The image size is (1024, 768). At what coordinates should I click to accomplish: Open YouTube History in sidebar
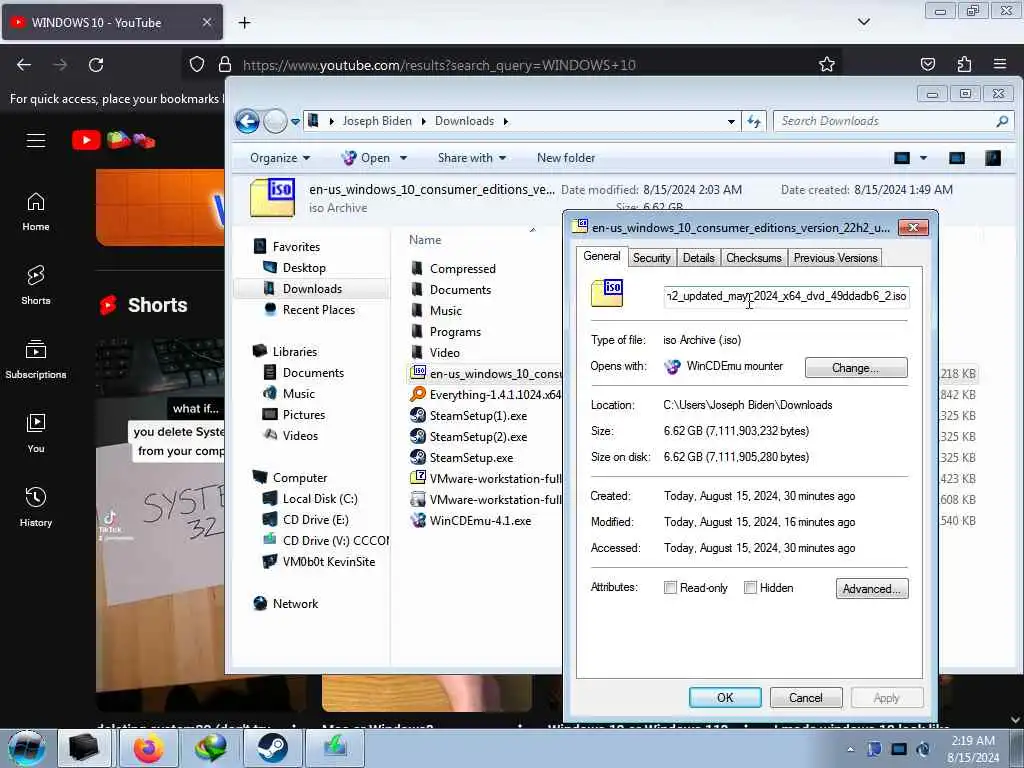pyautogui.click(x=36, y=507)
